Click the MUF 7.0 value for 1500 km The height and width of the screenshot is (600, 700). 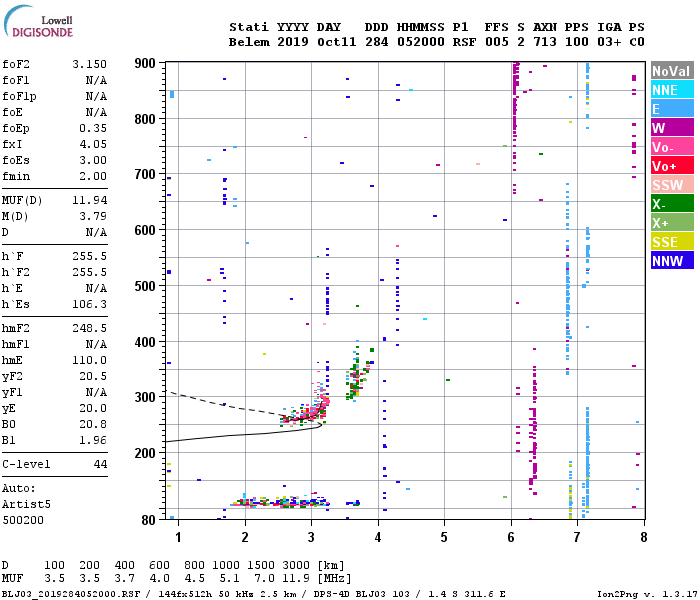click(265, 579)
